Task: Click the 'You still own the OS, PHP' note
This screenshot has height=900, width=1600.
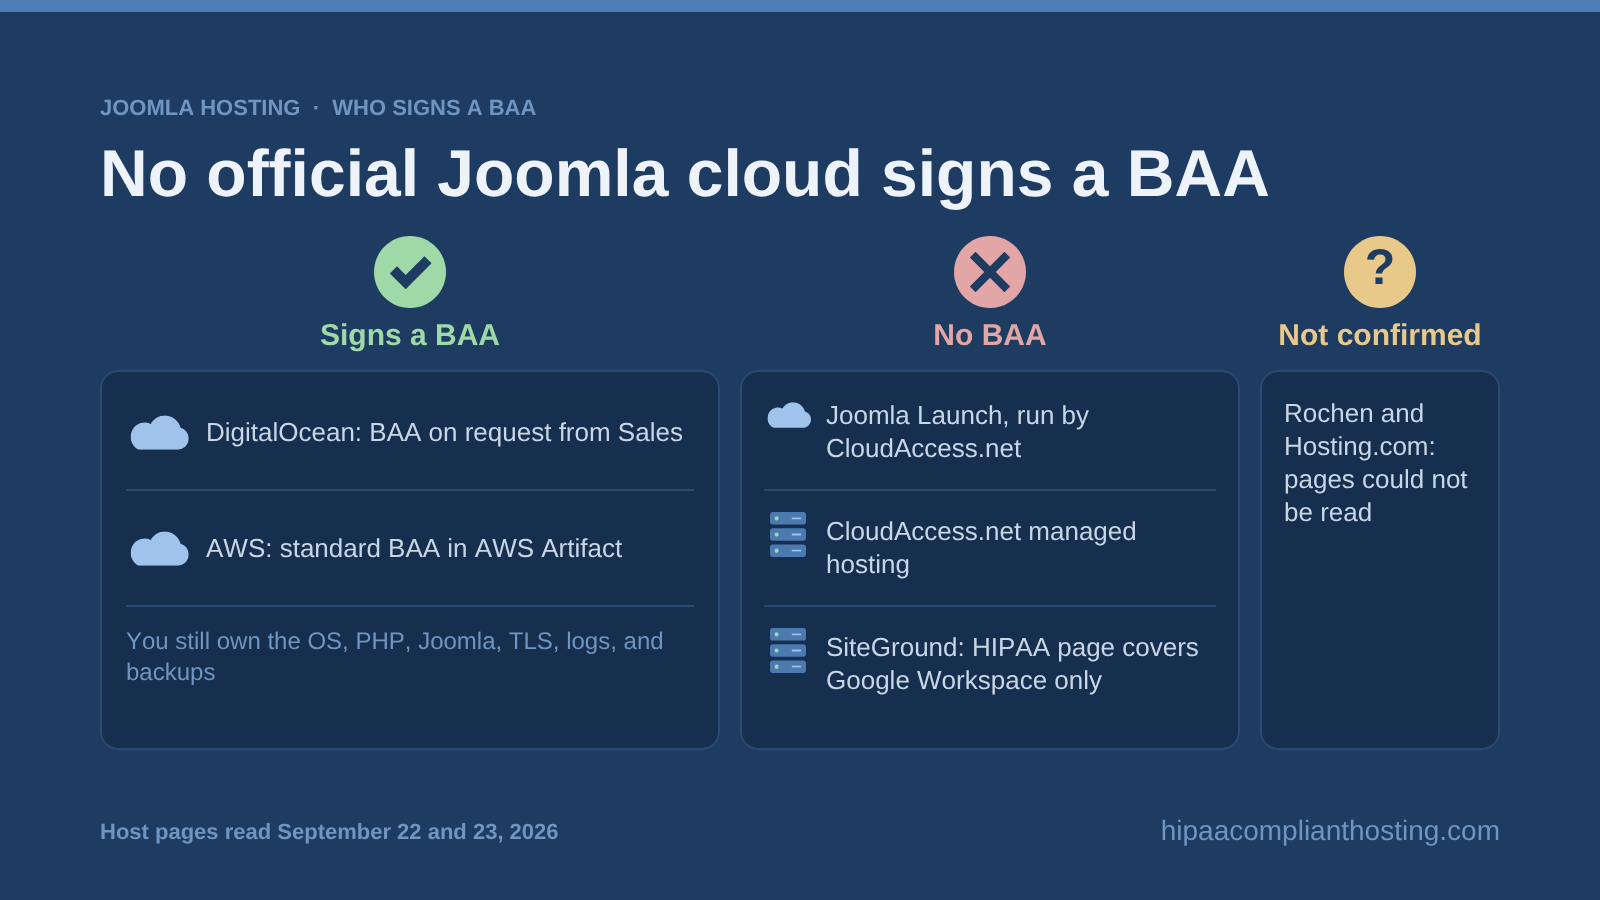Action: point(395,656)
